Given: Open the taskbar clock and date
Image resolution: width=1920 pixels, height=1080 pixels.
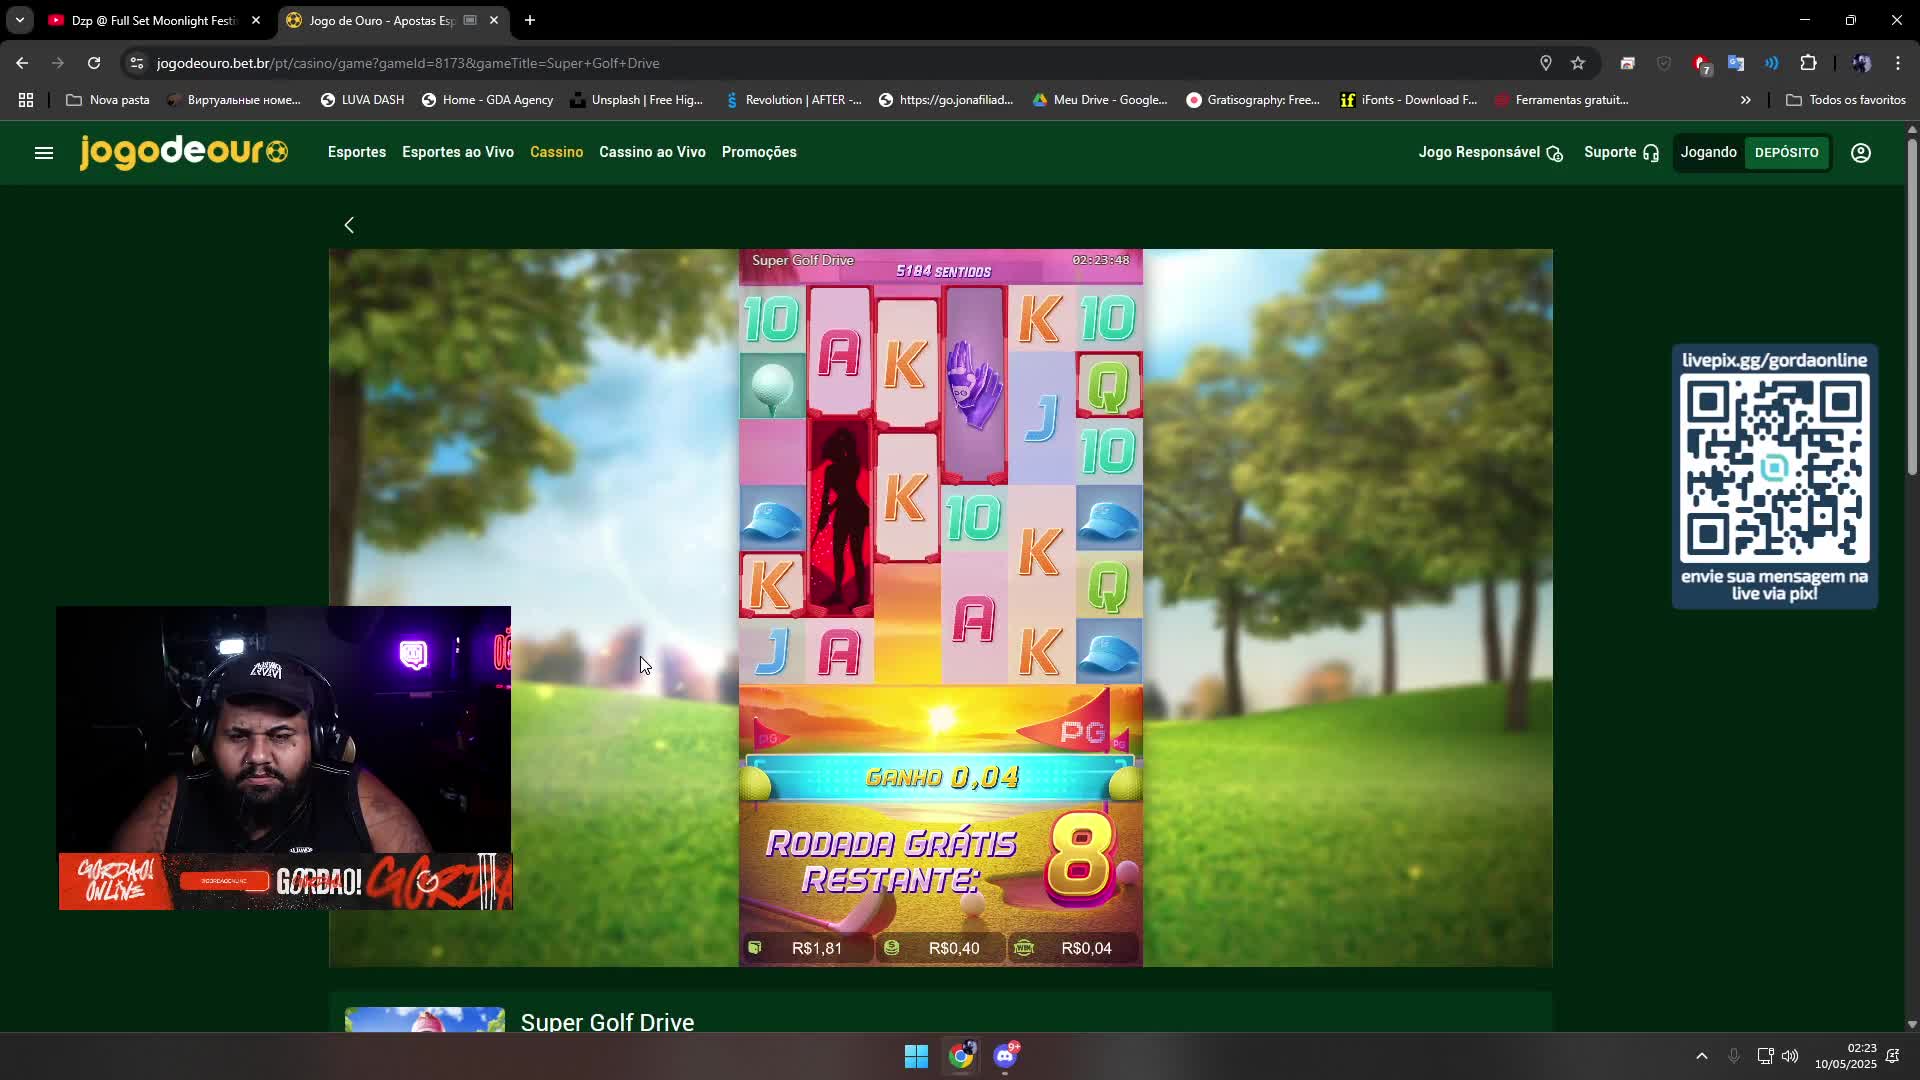Looking at the screenshot, I should 1845,1056.
